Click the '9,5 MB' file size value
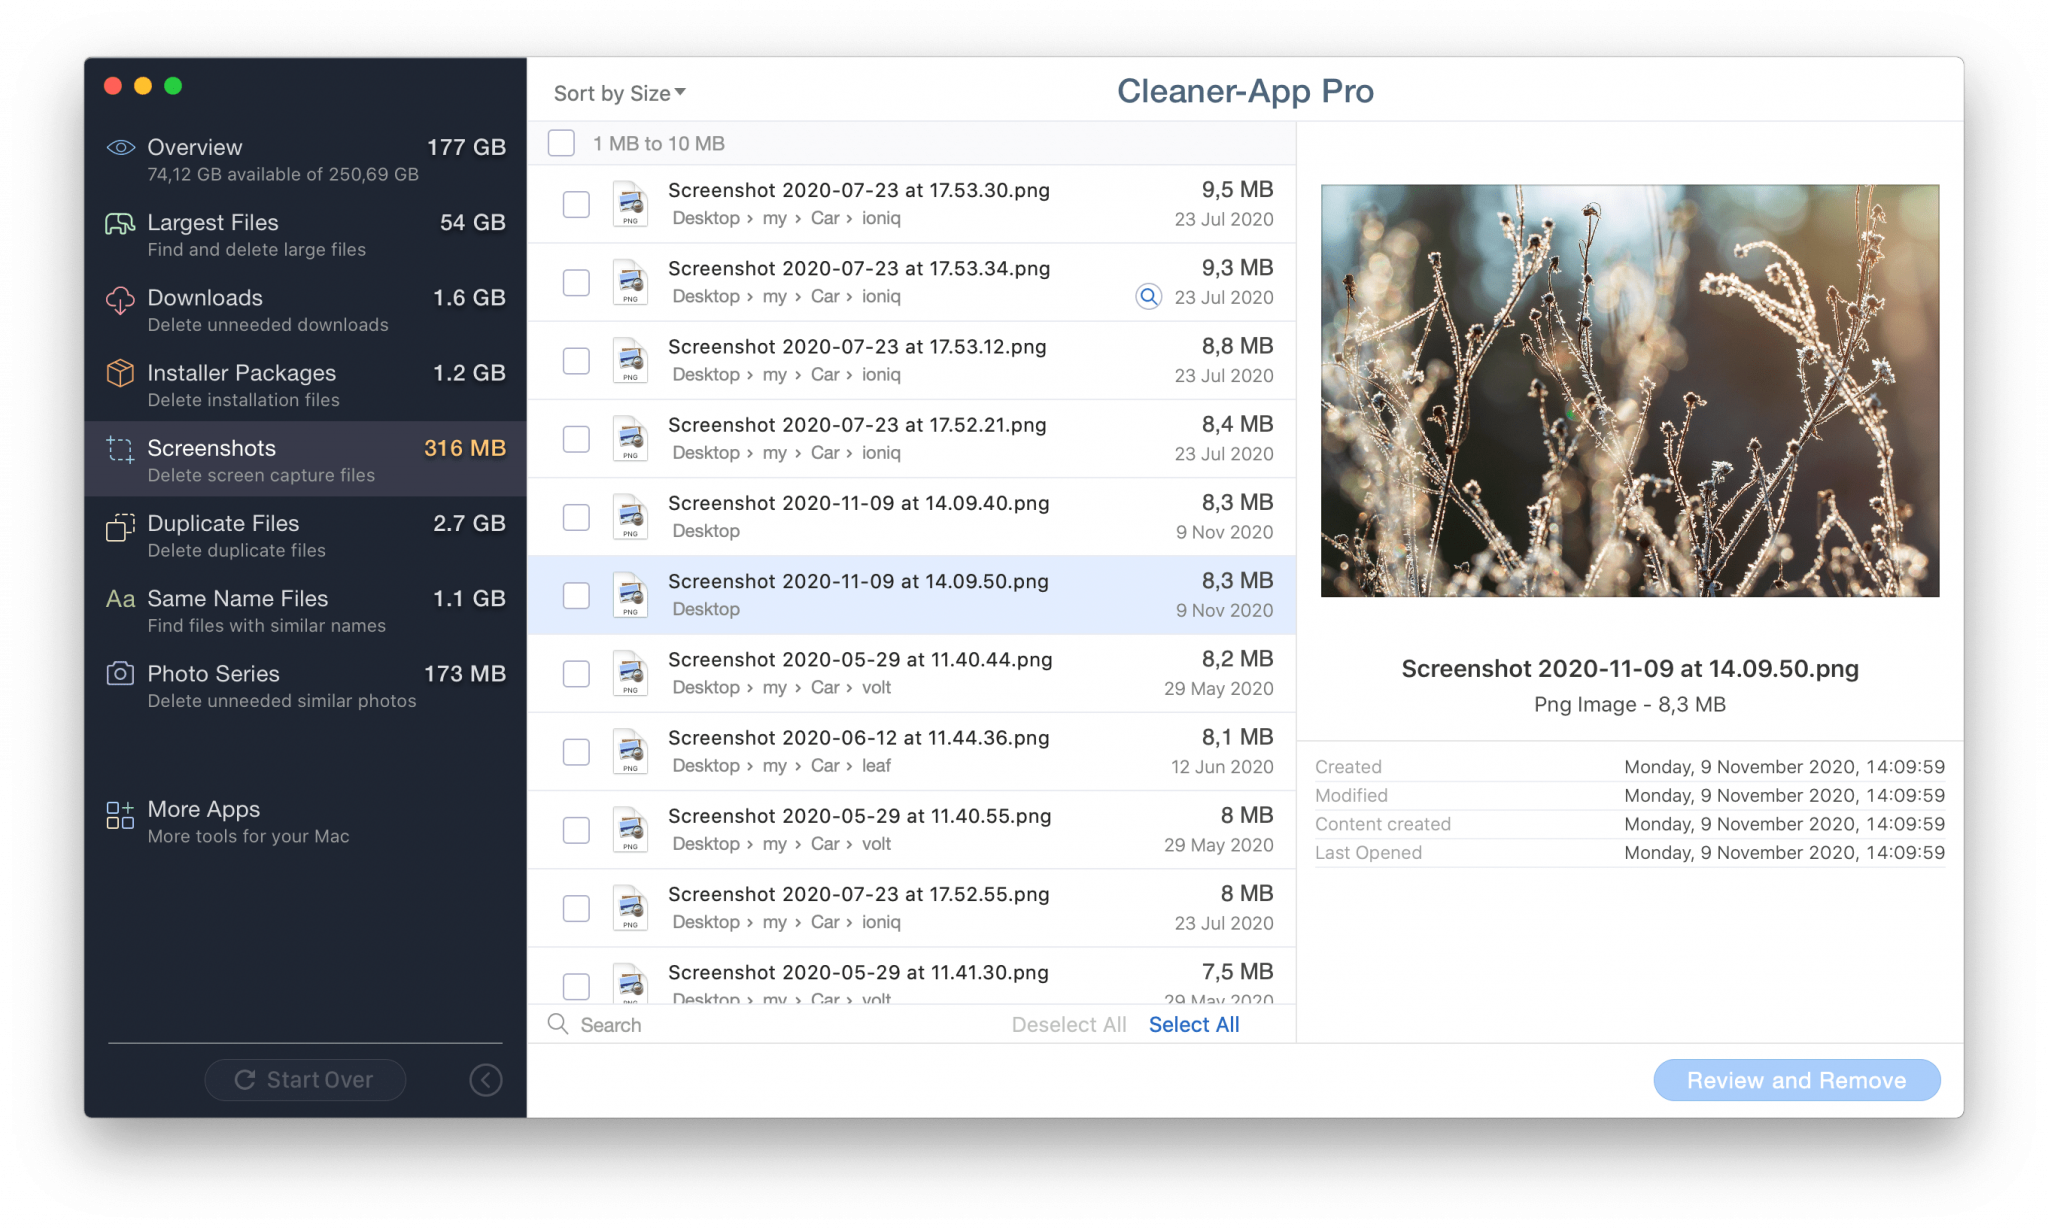Screen dimensions: 2048x1229 [x=1237, y=190]
